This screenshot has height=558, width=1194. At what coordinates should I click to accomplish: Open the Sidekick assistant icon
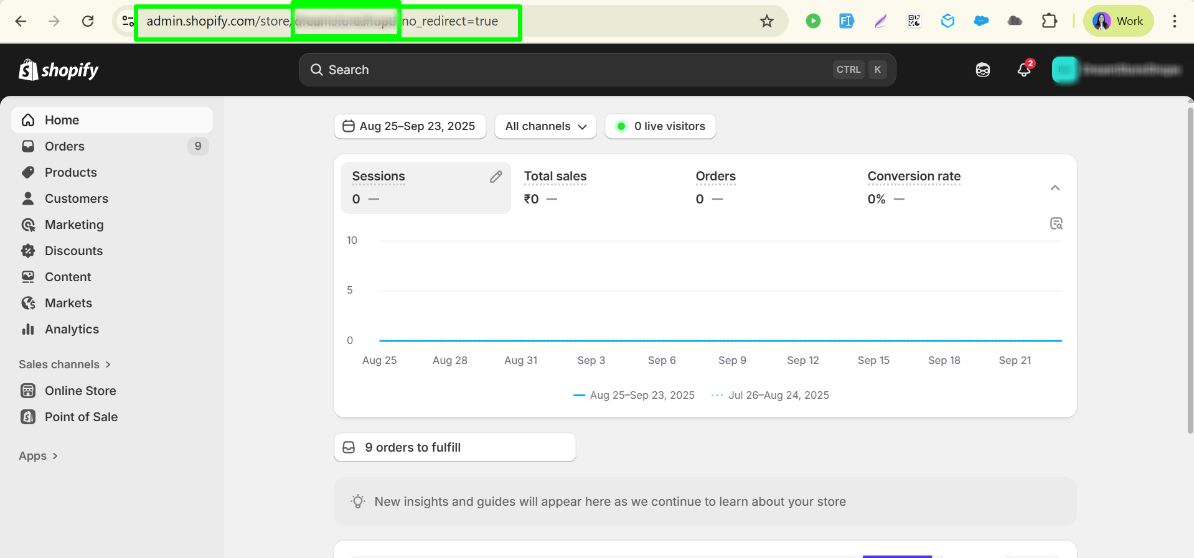pyautogui.click(x=983, y=70)
